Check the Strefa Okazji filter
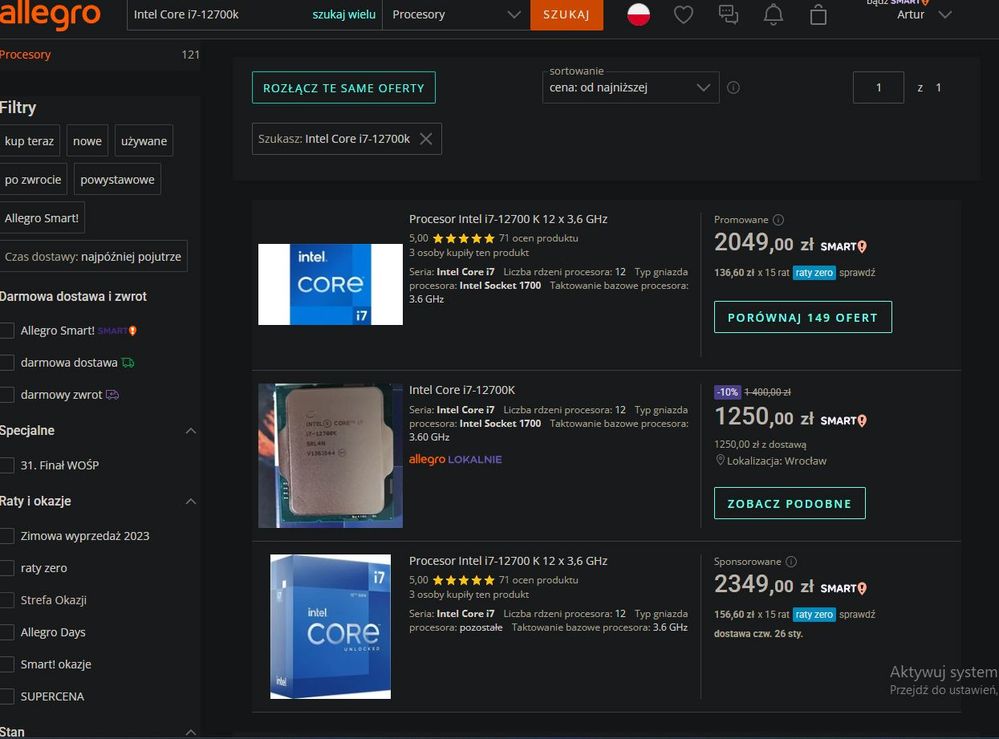 (x=7, y=600)
